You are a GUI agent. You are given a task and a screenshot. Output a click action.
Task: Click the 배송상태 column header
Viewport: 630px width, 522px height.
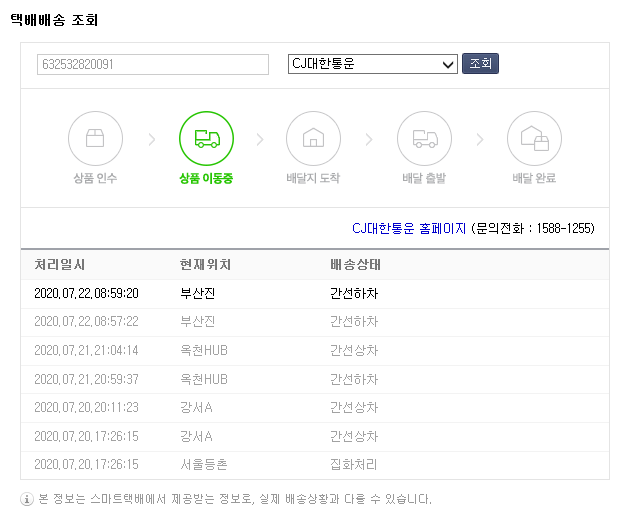[355, 265]
